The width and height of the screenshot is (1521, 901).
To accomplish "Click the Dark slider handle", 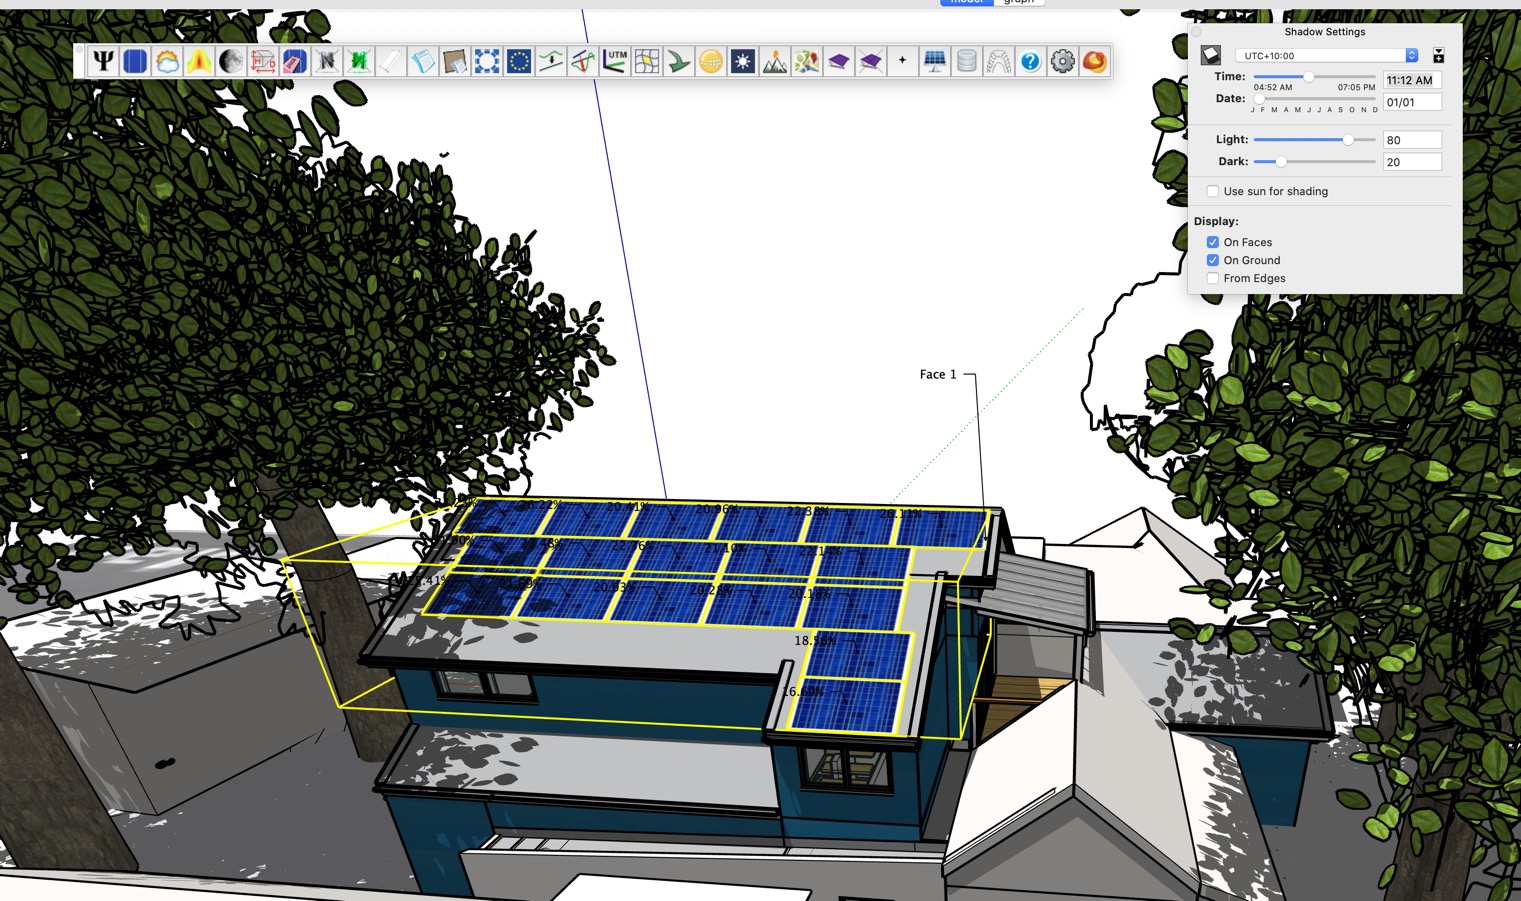I will tap(1281, 162).
